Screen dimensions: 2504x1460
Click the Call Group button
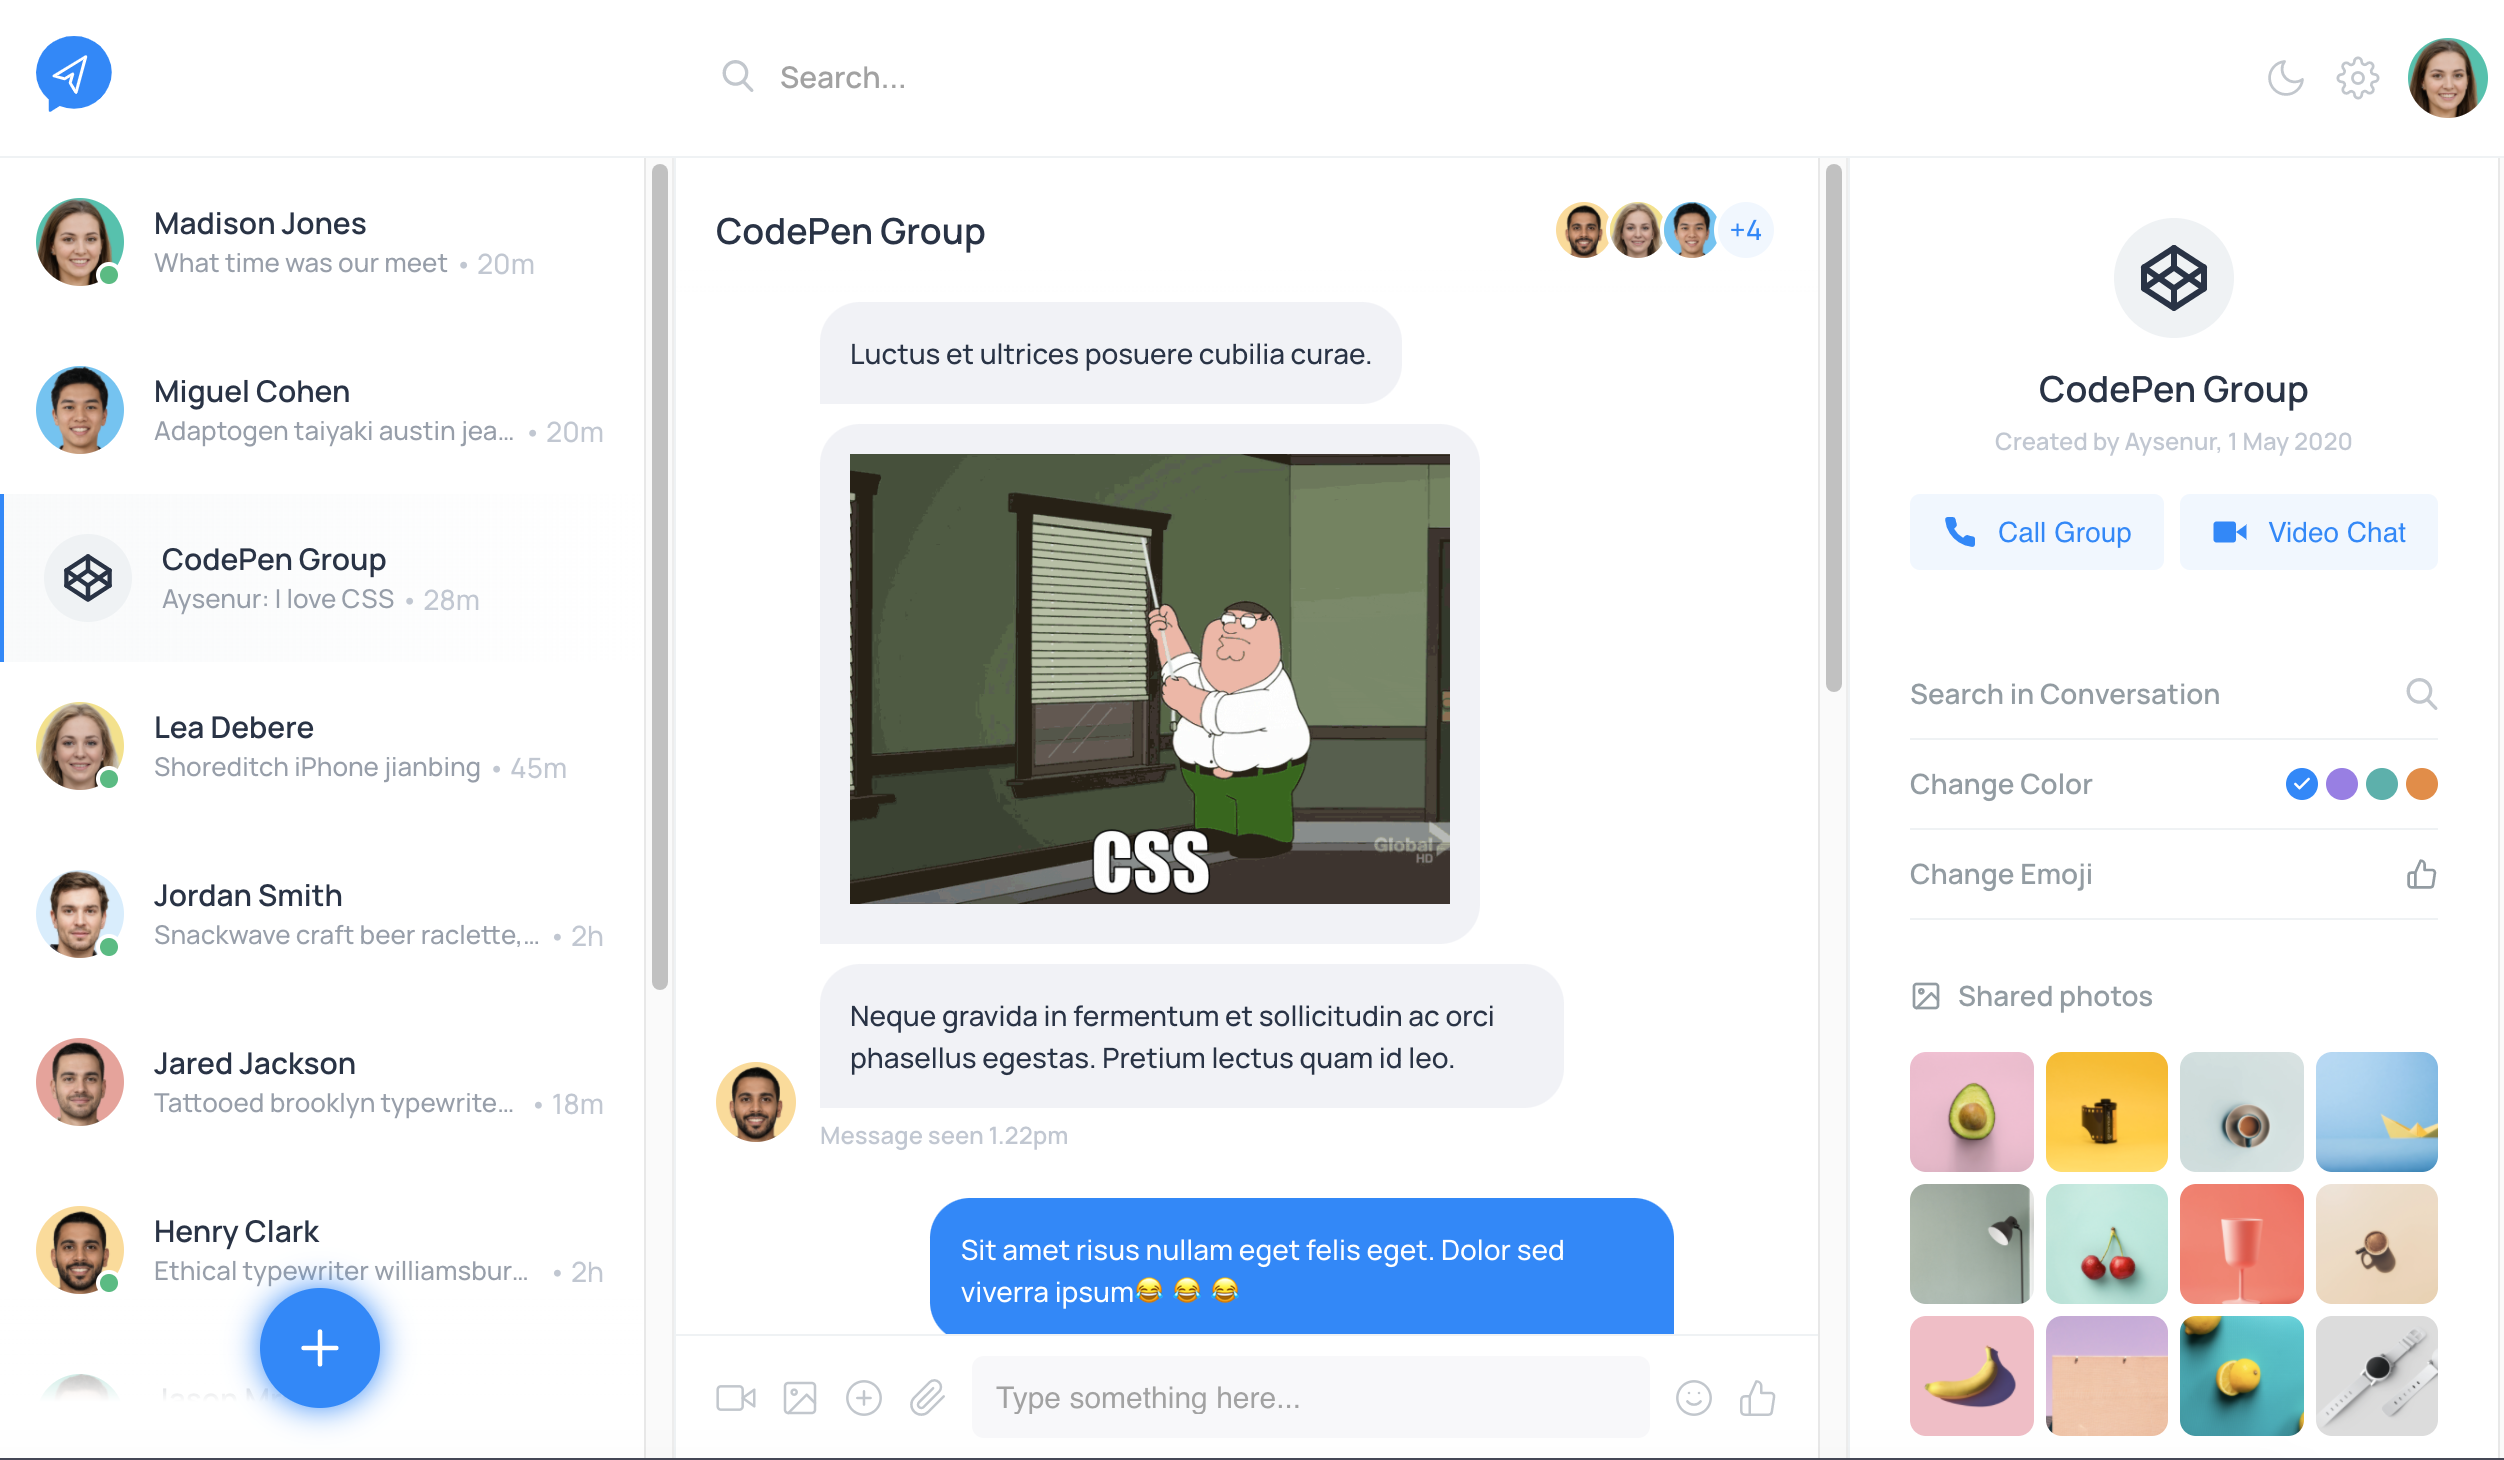tap(2037, 532)
